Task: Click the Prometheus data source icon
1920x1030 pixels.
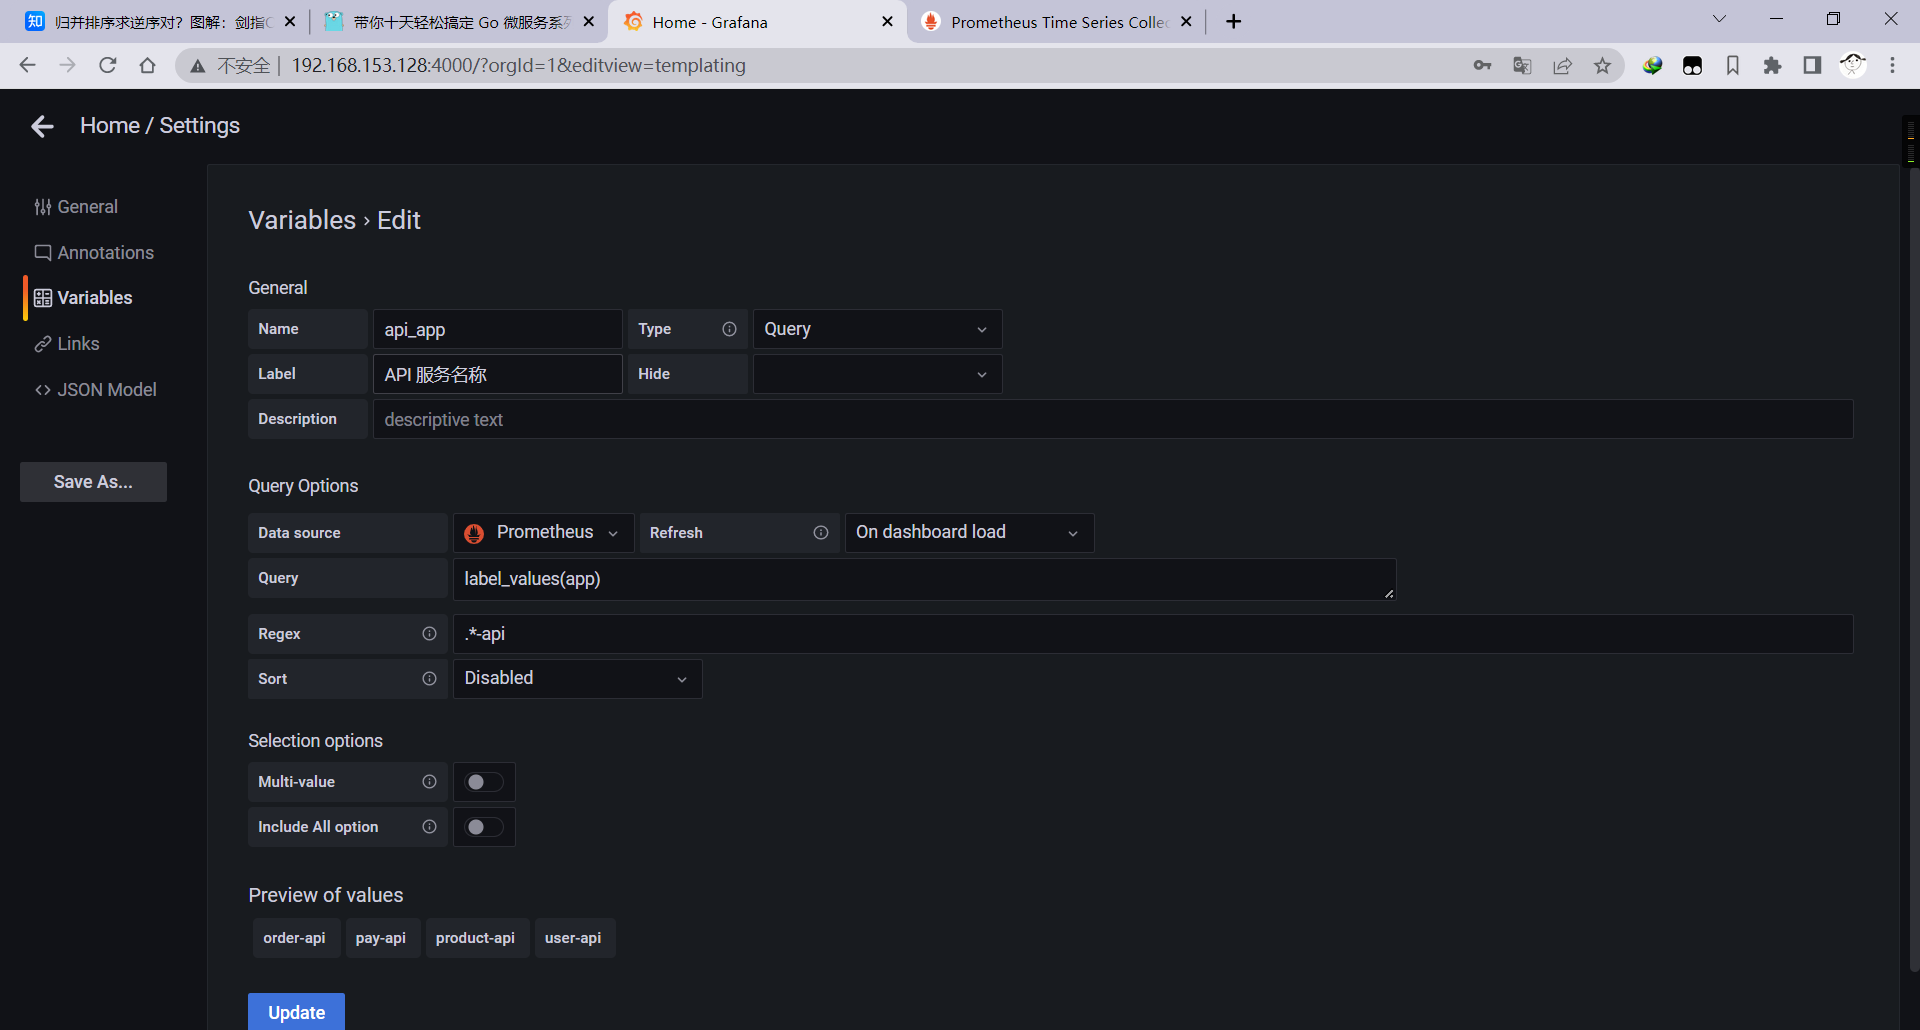Action: pyautogui.click(x=474, y=533)
